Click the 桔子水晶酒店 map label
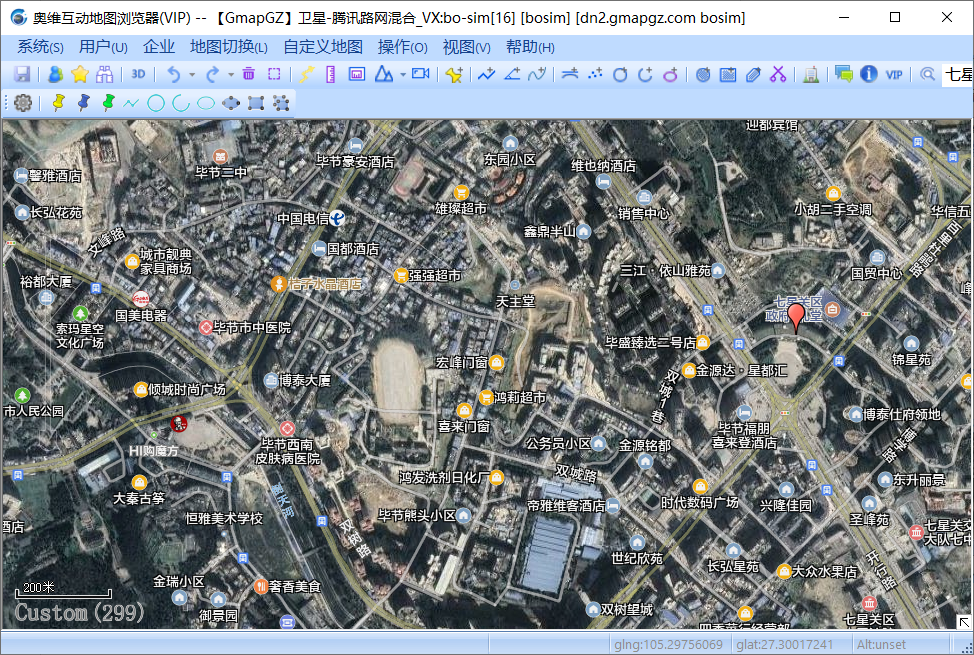Viewport: 974px width, 655px height. click(324, 283)
